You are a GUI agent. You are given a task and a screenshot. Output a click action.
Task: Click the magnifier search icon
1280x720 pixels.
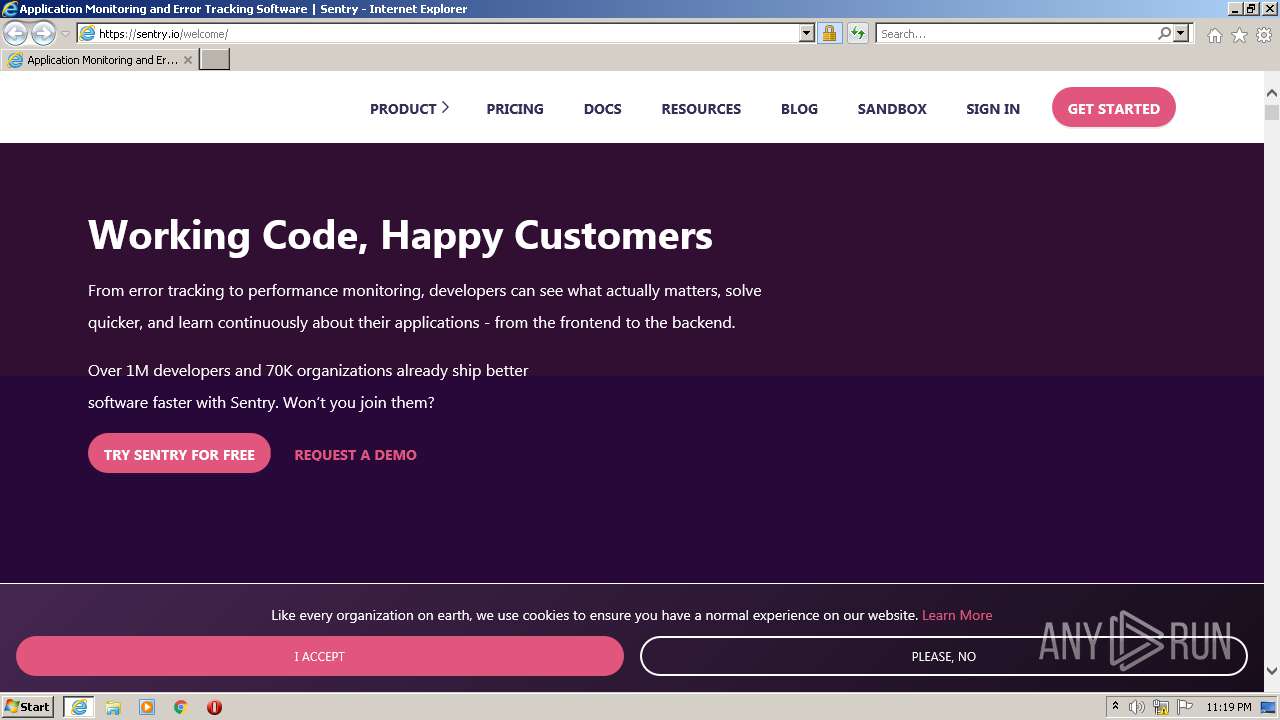click(1164, 33)
